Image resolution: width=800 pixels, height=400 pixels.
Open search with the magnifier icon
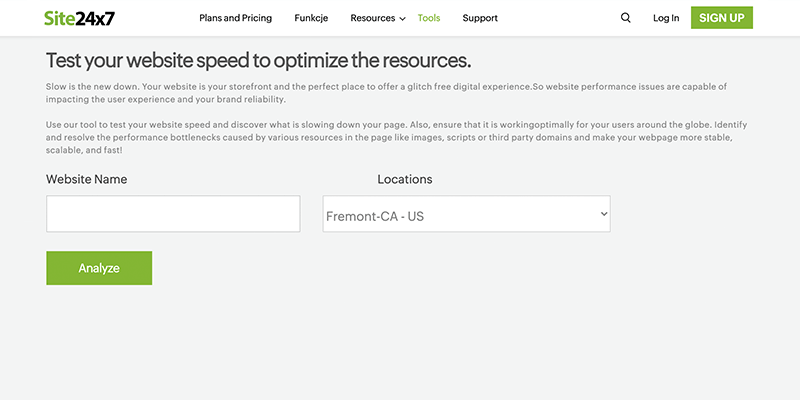pyautogui.click(x=626, y=18)
